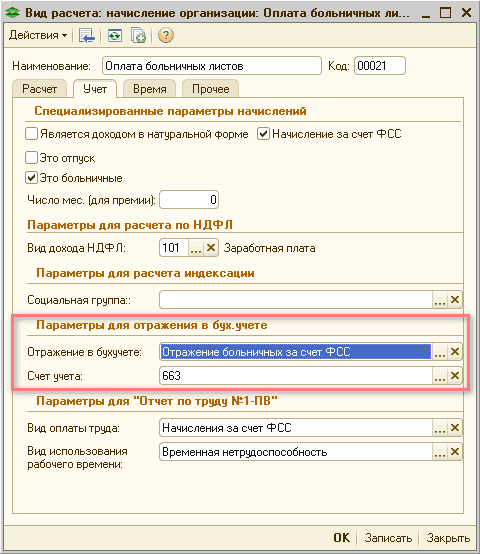
Task: Uncheck Начисление за счет ФСС checkbox
Action: 263,134
